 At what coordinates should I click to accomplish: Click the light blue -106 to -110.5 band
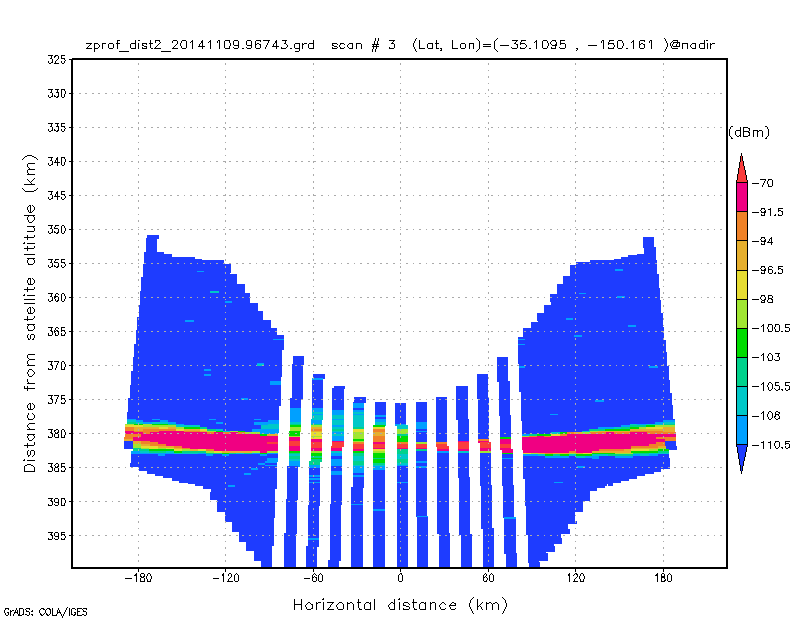click(x=741, y=430)
